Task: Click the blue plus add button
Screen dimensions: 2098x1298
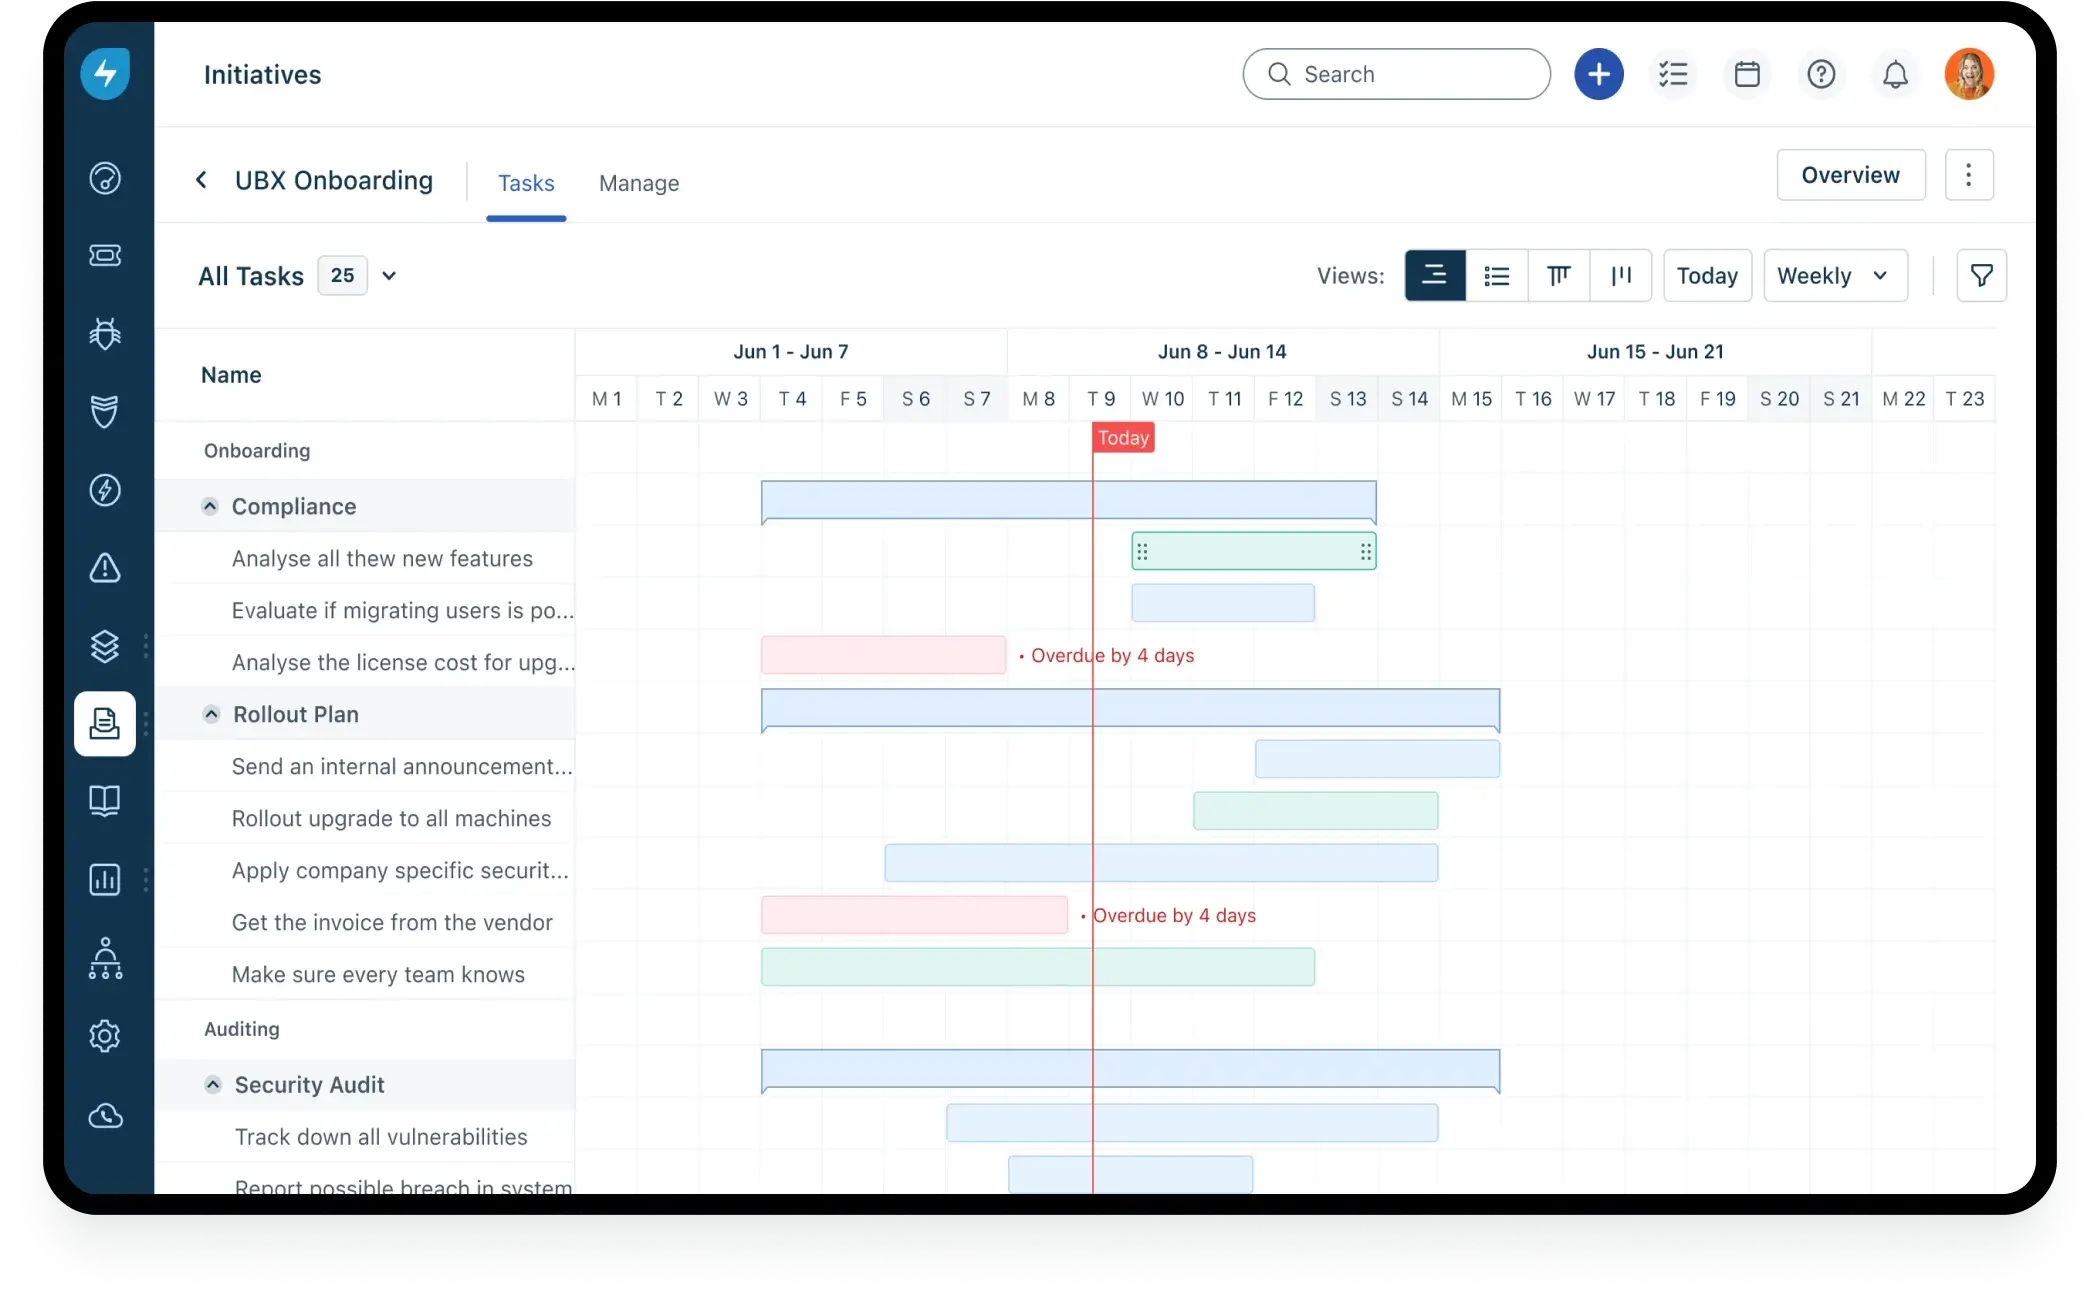Action: (x=1597, y=73)
